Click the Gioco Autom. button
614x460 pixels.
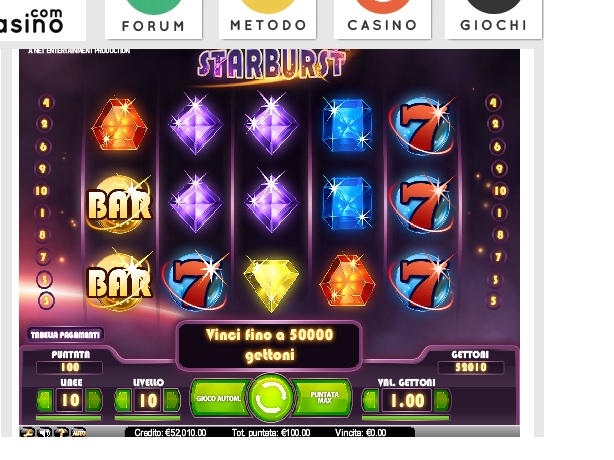pyautogui.click(x=219, y=399)
